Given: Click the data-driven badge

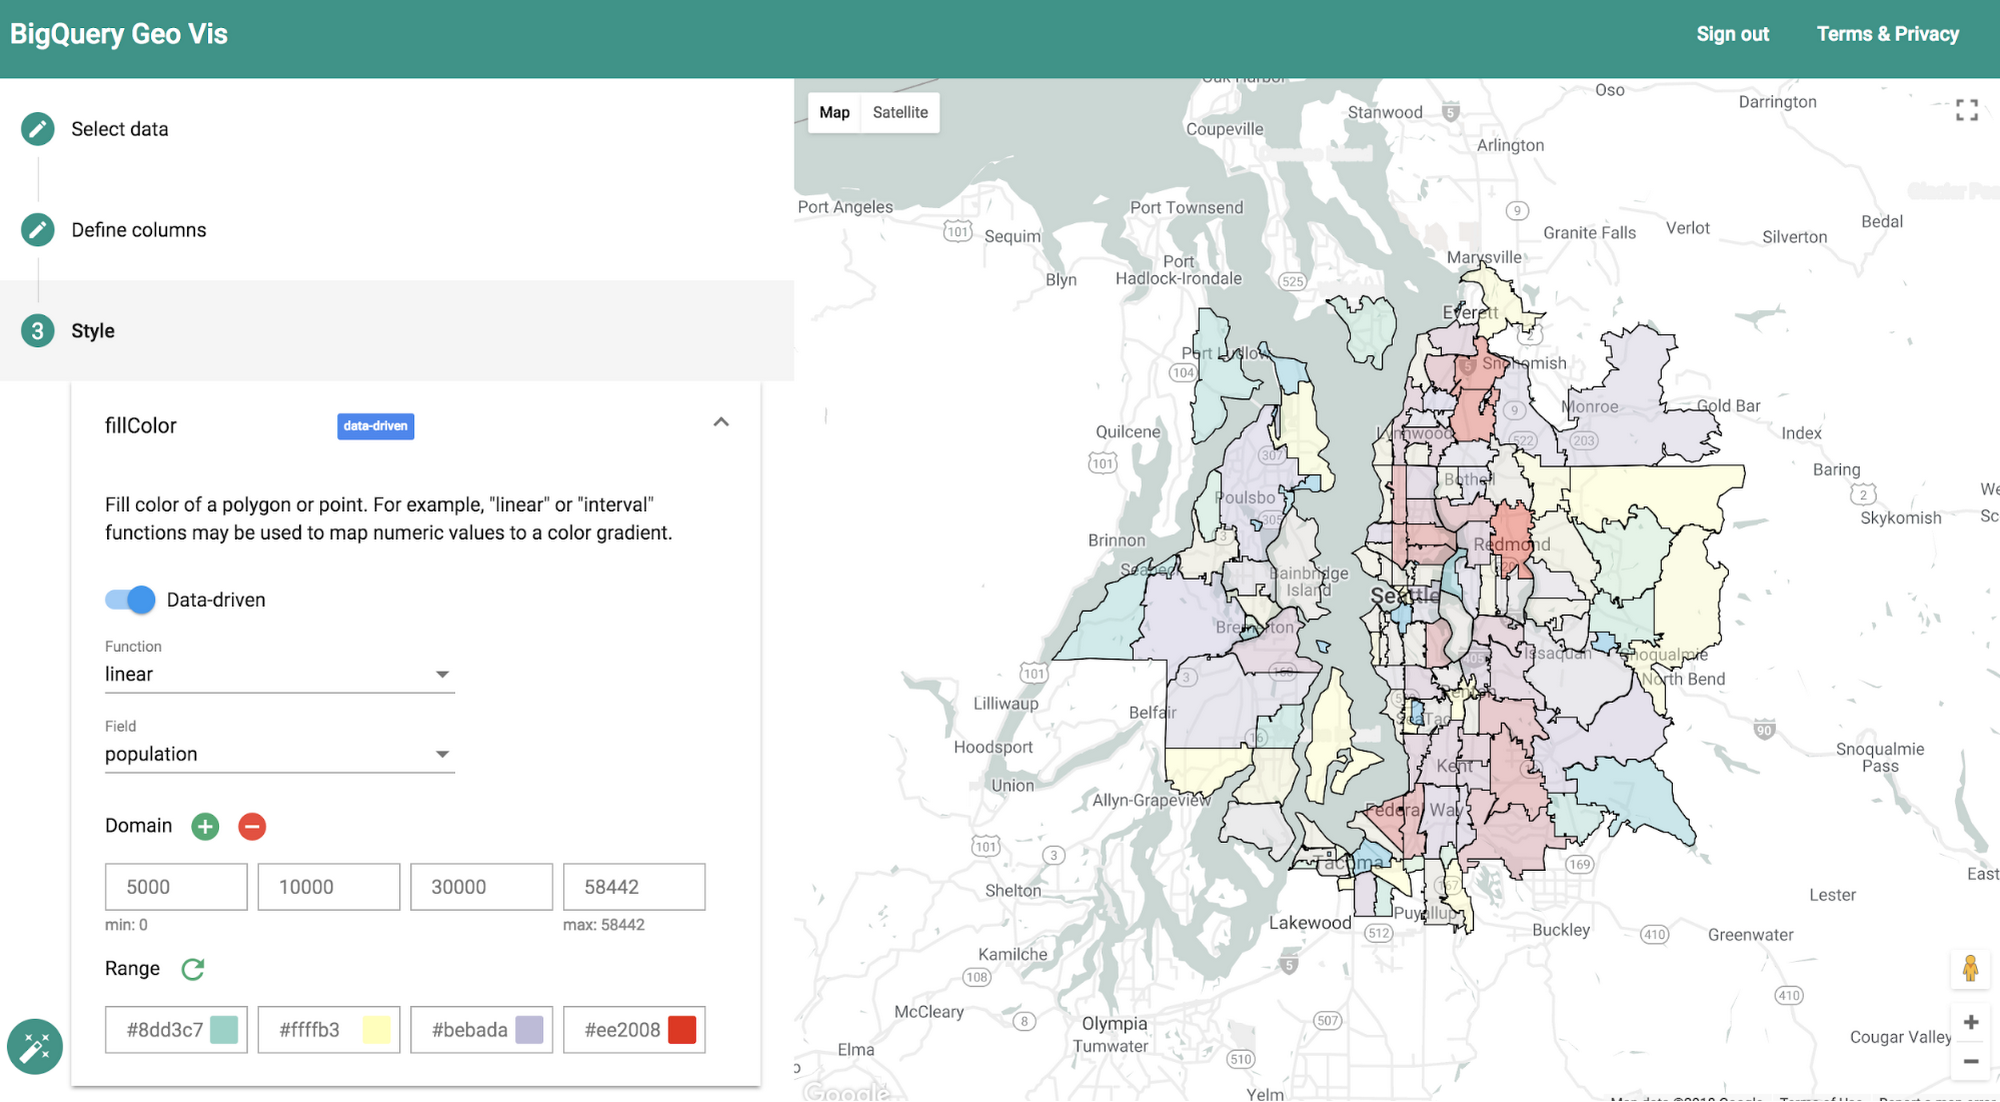Looking at the screenshot, I should tap(375, 426).
